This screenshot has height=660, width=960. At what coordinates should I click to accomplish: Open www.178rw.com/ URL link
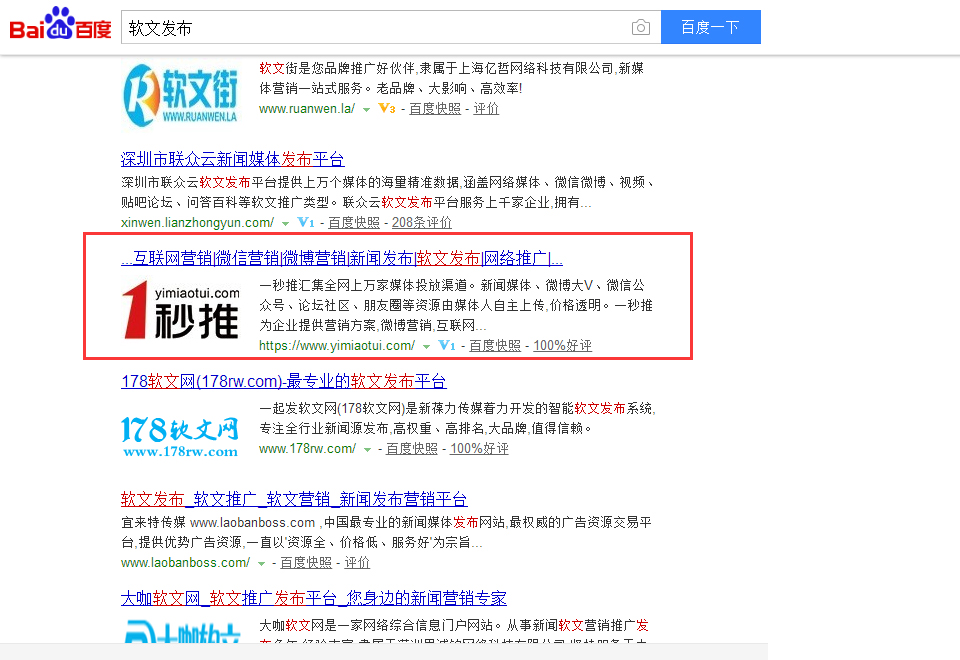307,449
